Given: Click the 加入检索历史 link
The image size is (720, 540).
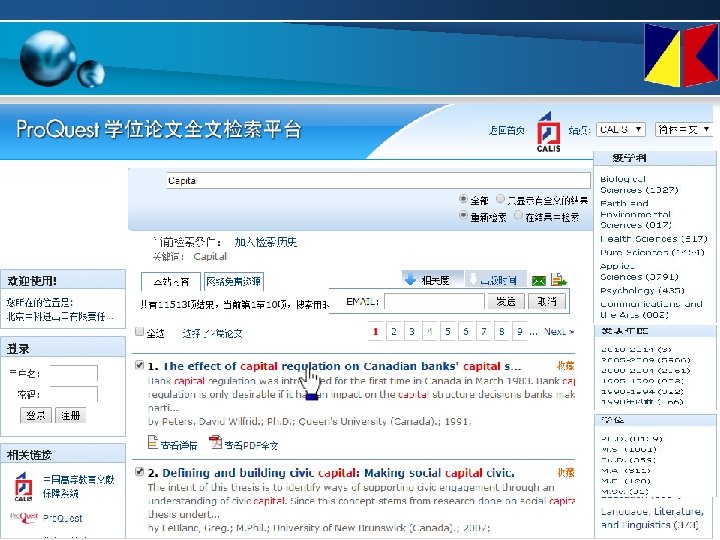Looking at the screenshot, I should point(265,242).
